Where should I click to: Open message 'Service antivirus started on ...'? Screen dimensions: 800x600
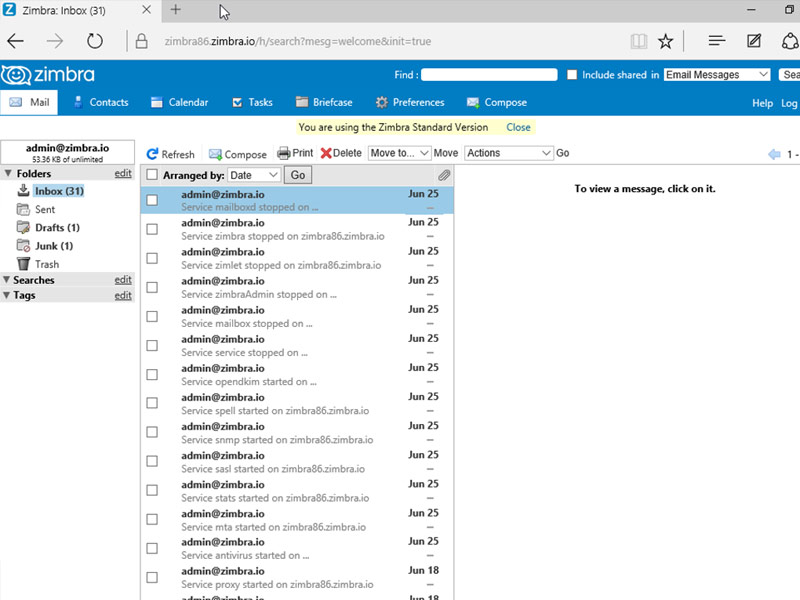click(297, 548)
